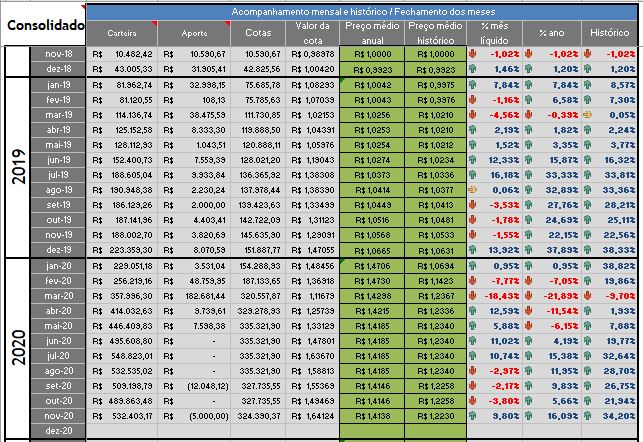The height and width of the screenshot is (442, 643).
Task: Select Cotas value 320.557,87 for mar-20
Action: [258, 296]
